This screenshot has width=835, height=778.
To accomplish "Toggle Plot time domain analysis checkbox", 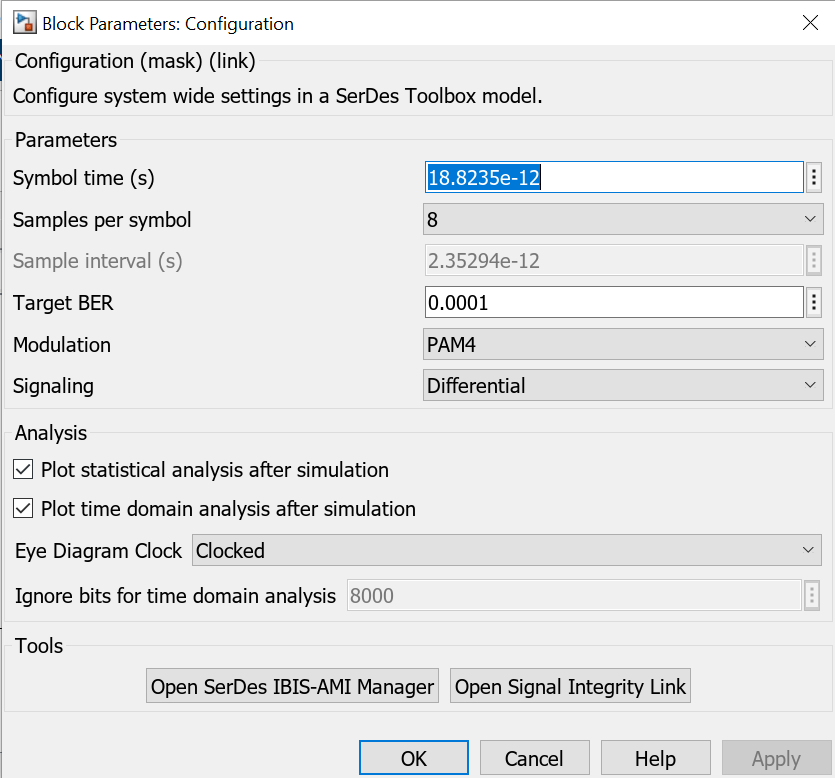I will 23,509.
